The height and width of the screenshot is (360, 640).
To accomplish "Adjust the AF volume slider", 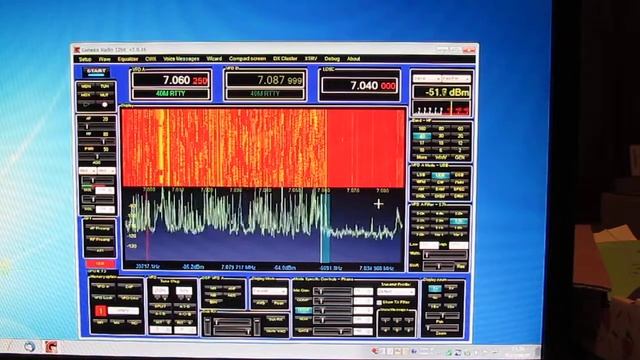I will 97,127.
